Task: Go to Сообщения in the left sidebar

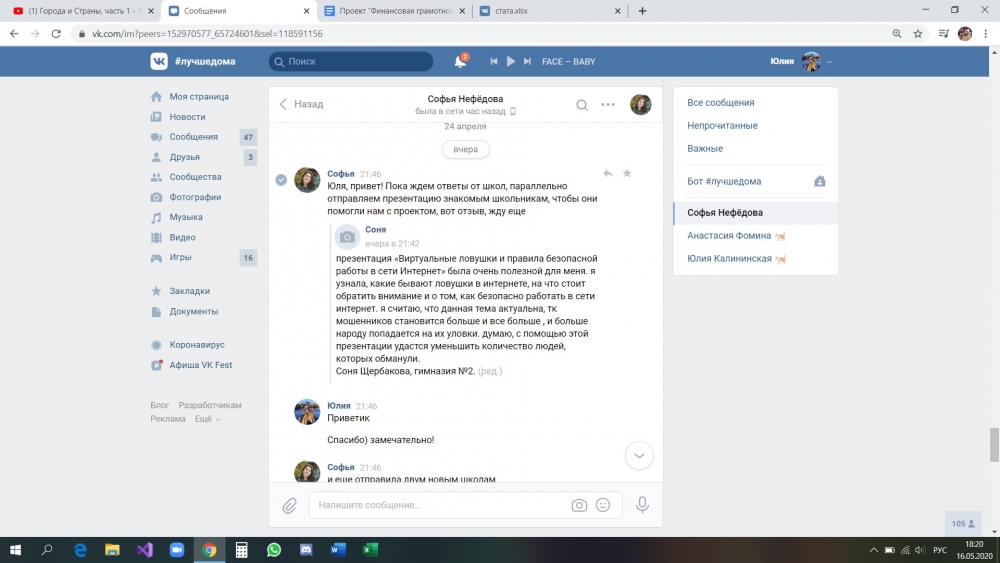Action: click(193, 136)
